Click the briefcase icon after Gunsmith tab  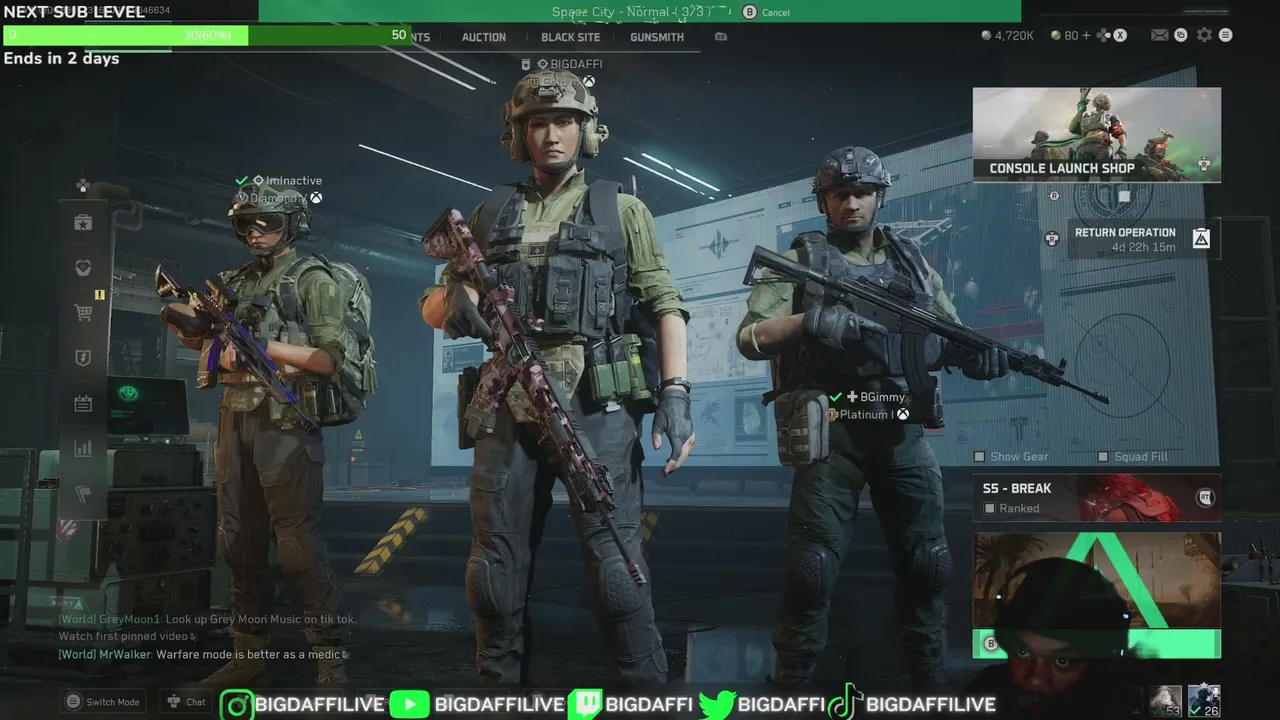click(x=721, y=37)
